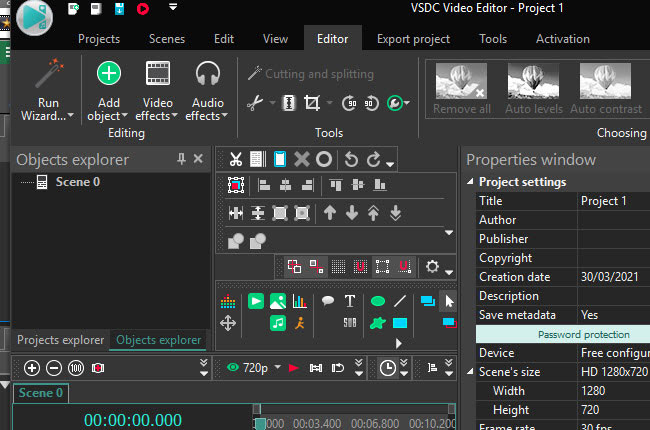Toggle the preview eye icon beside 720p
The width and height of the screenshot is (650, 430).
pyautogui.click(x=233, y=367)
